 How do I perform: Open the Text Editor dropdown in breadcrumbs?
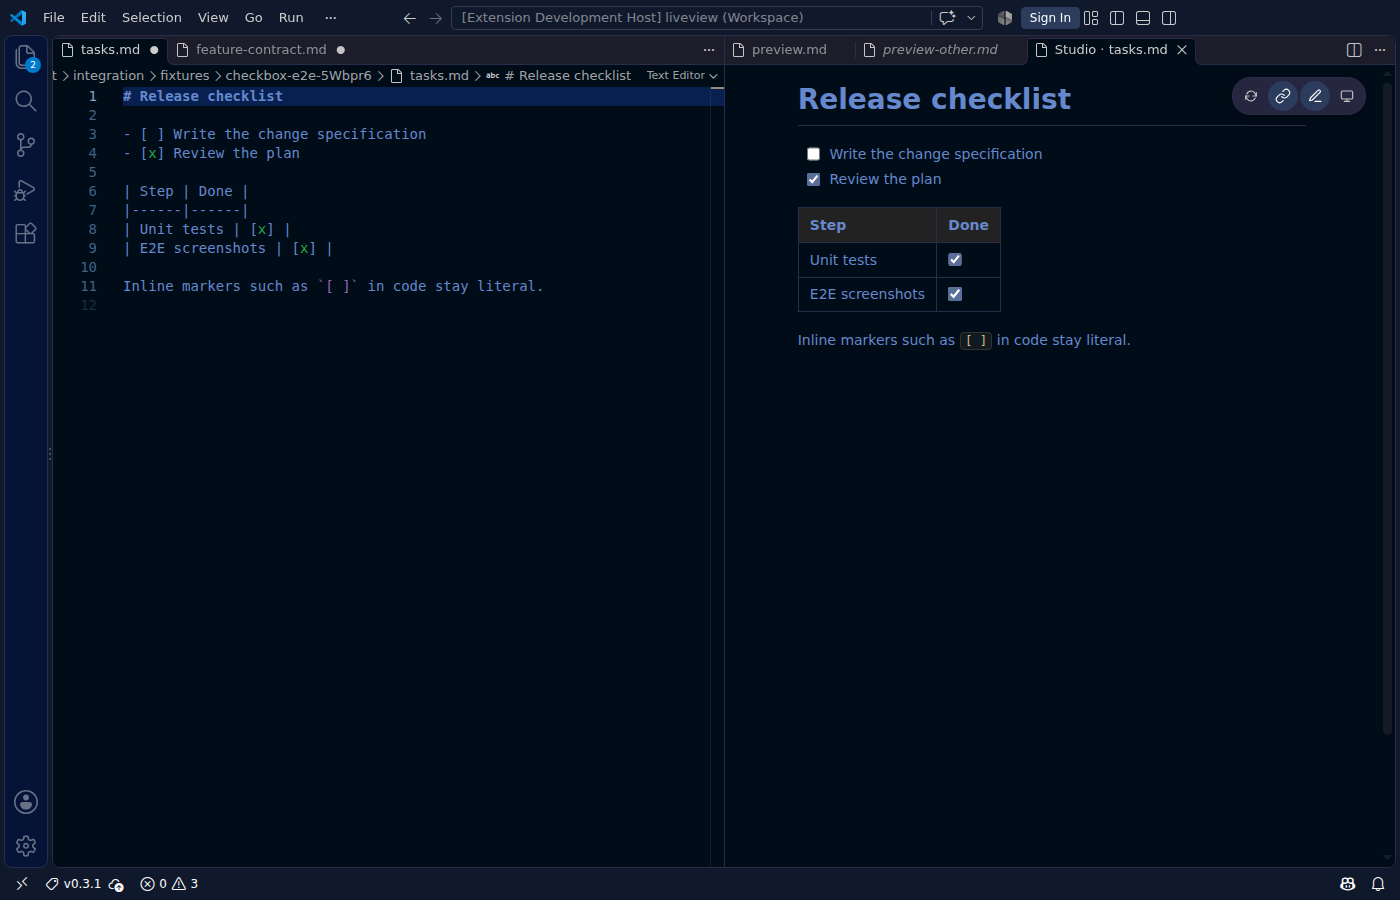pos(682,76)
